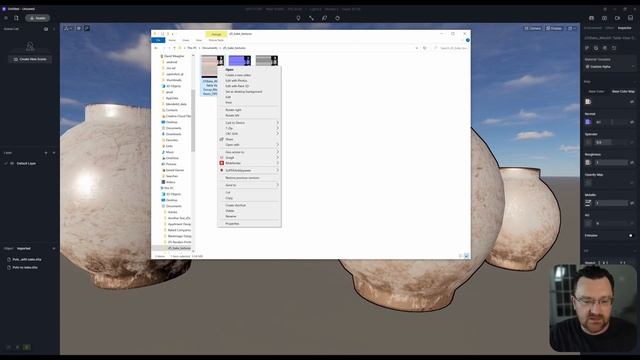
Task: Expand the 7-Zip submenu arrow
Action: tap(278, 128)
